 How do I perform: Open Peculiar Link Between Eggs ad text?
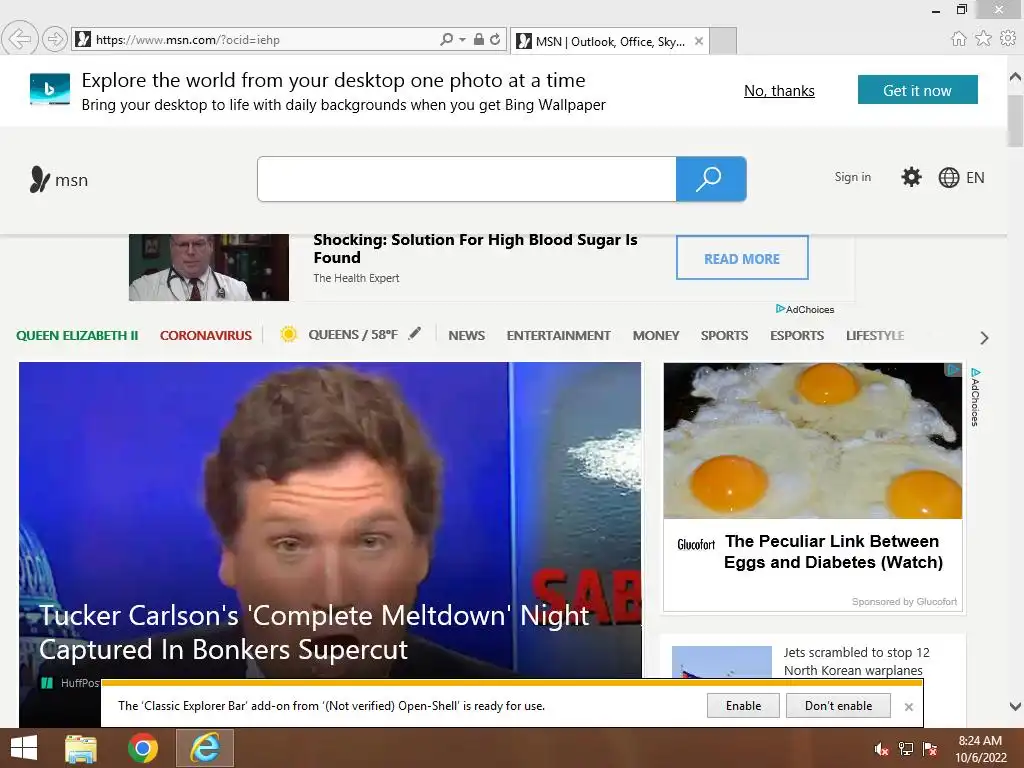pos(833,552)
